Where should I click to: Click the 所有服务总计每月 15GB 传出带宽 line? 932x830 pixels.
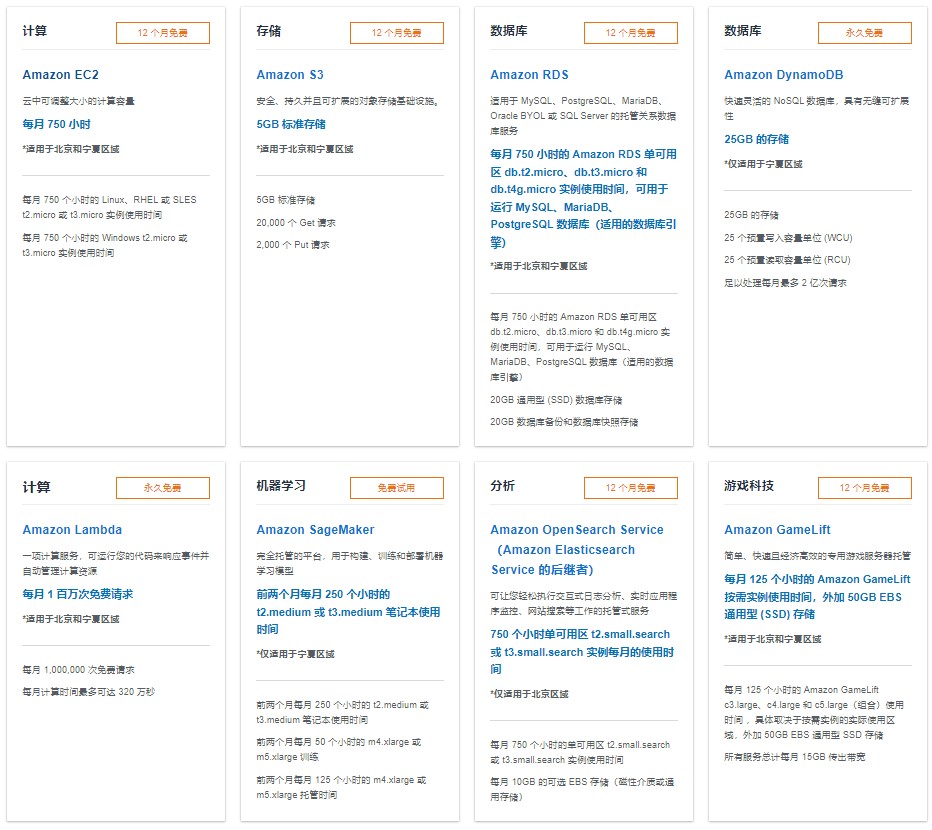coord(795,757)
